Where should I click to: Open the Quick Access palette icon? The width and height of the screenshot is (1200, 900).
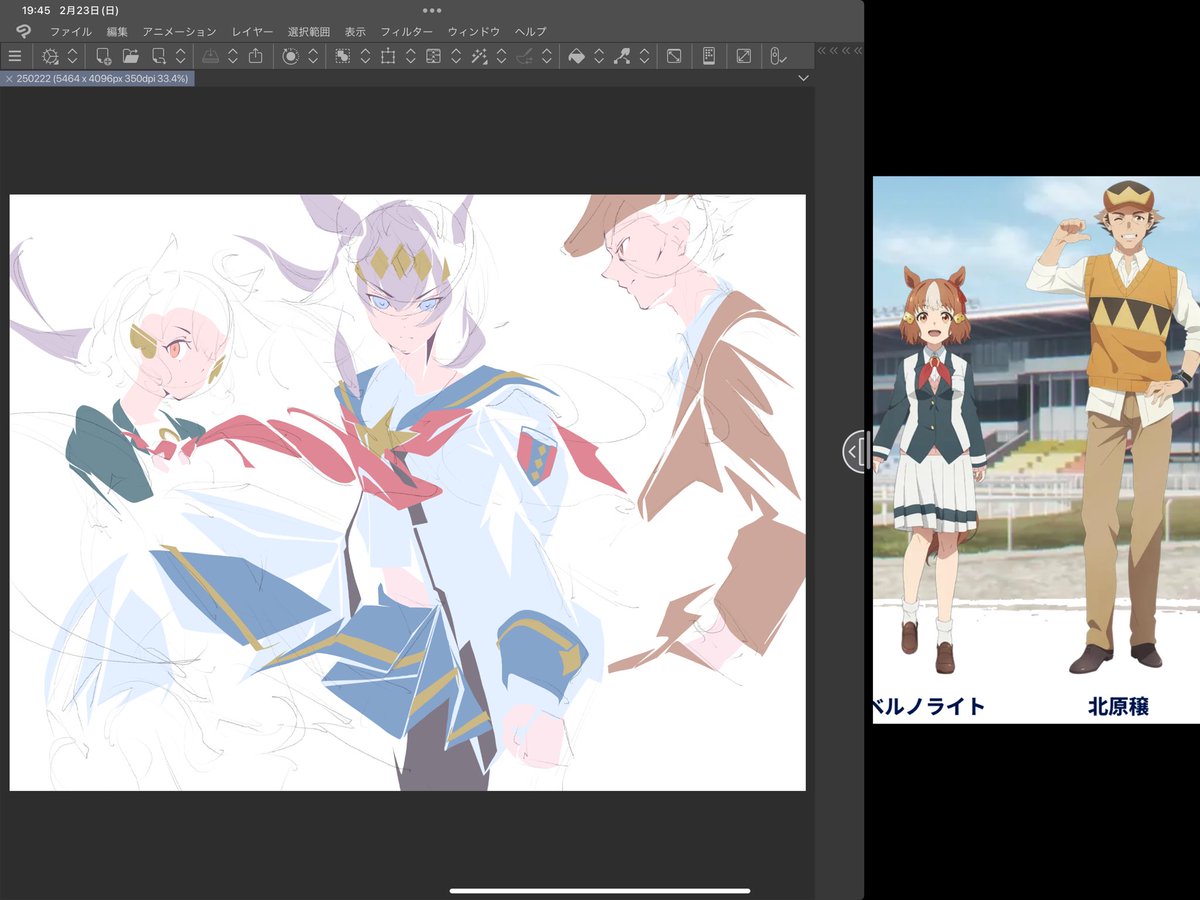pos(709,57)
